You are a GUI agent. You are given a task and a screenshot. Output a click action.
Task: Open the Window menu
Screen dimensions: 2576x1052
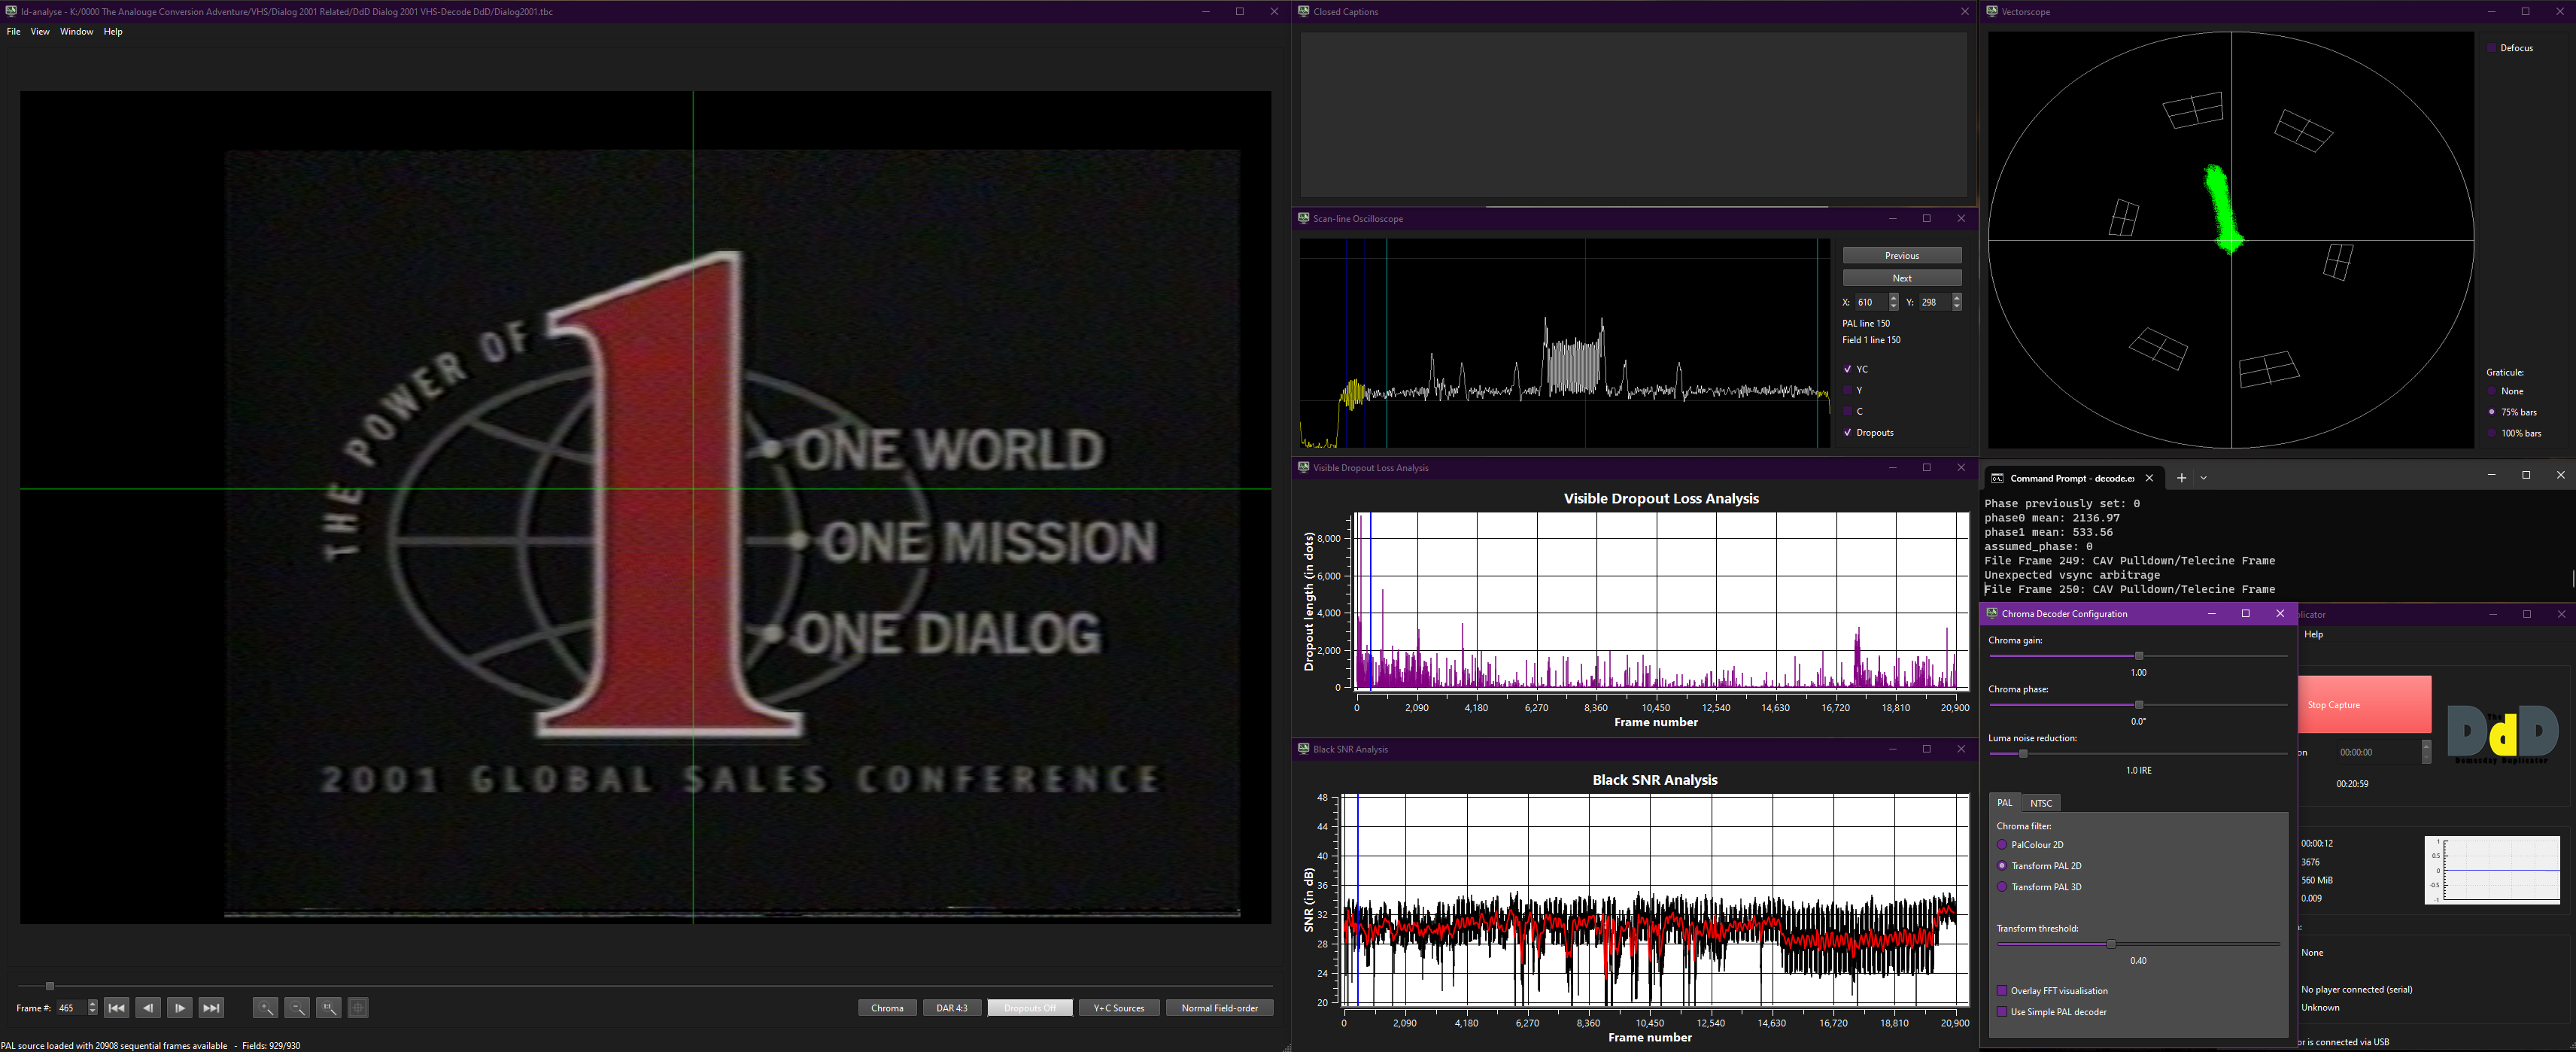click(x=76, y=32)
